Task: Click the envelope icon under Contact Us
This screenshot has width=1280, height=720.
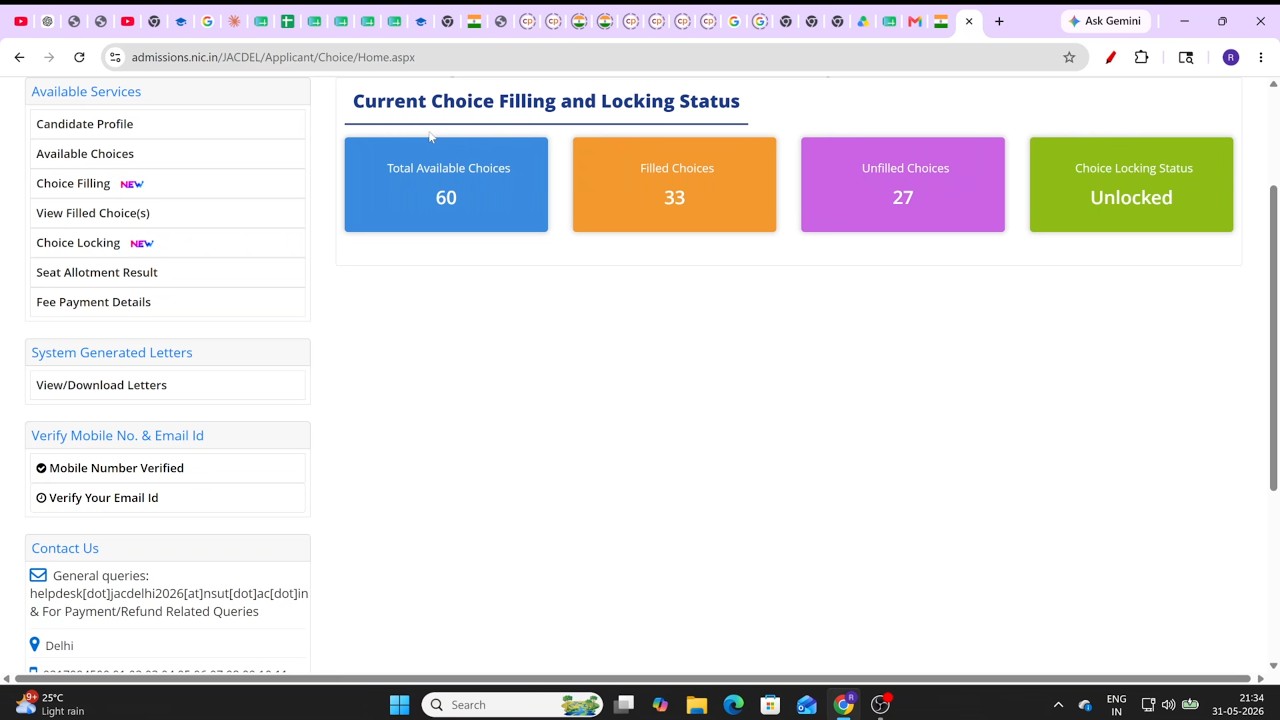Action: click(x=38, y=576)
